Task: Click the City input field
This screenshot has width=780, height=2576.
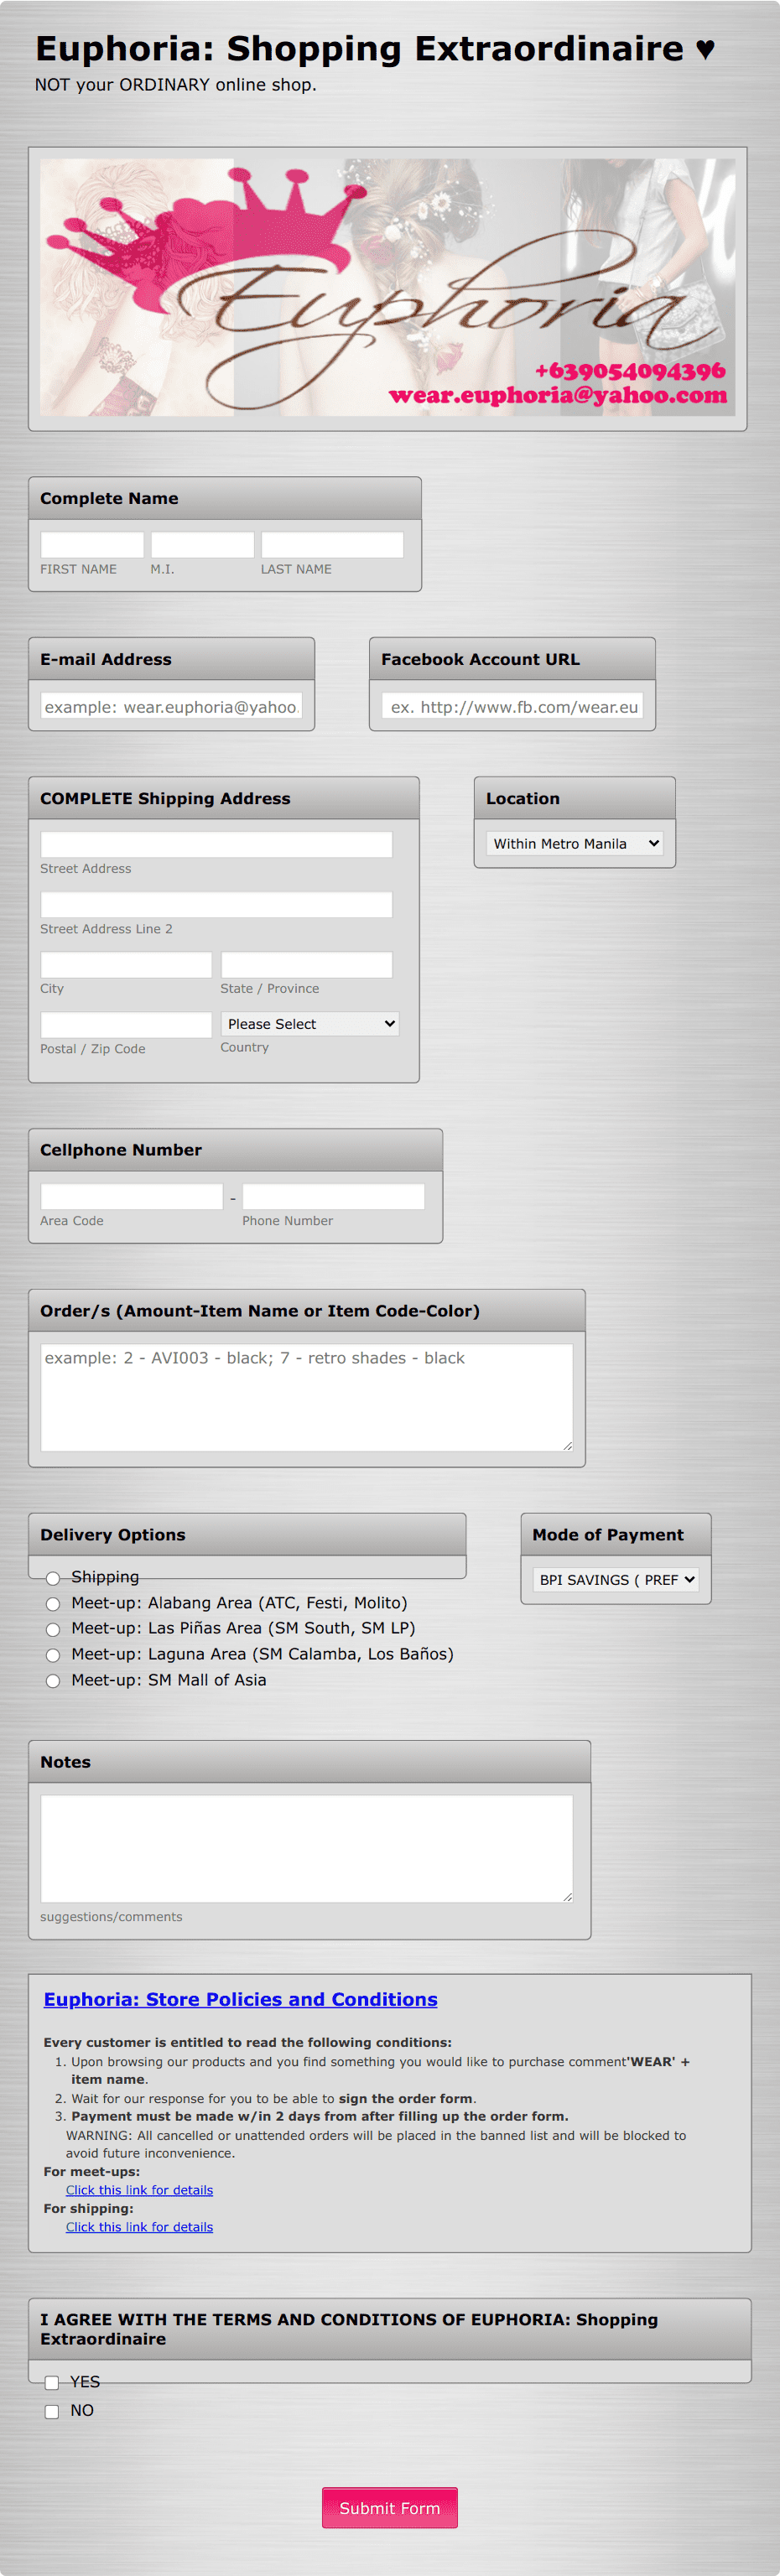Action: [x=126, y=964]
